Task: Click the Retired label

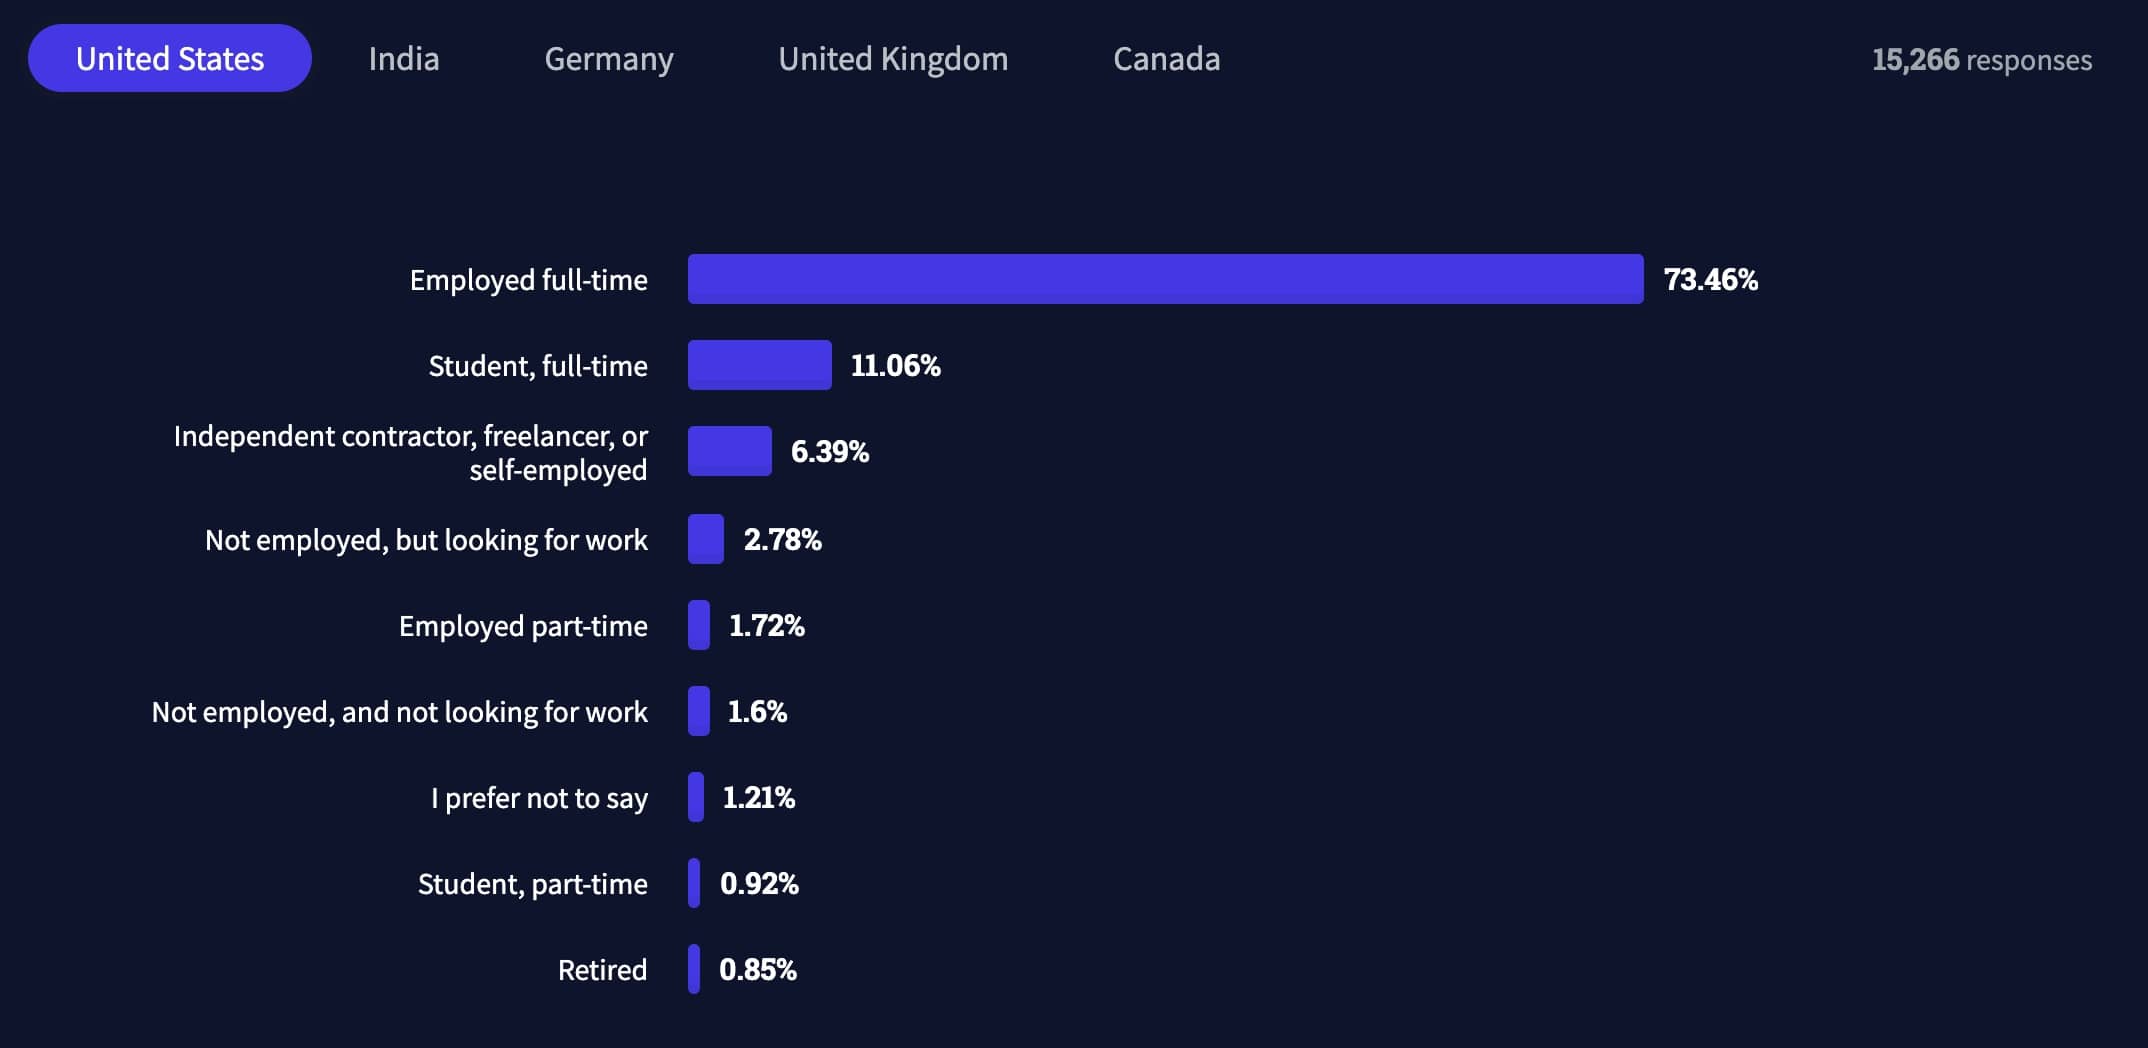Action: 602,970
